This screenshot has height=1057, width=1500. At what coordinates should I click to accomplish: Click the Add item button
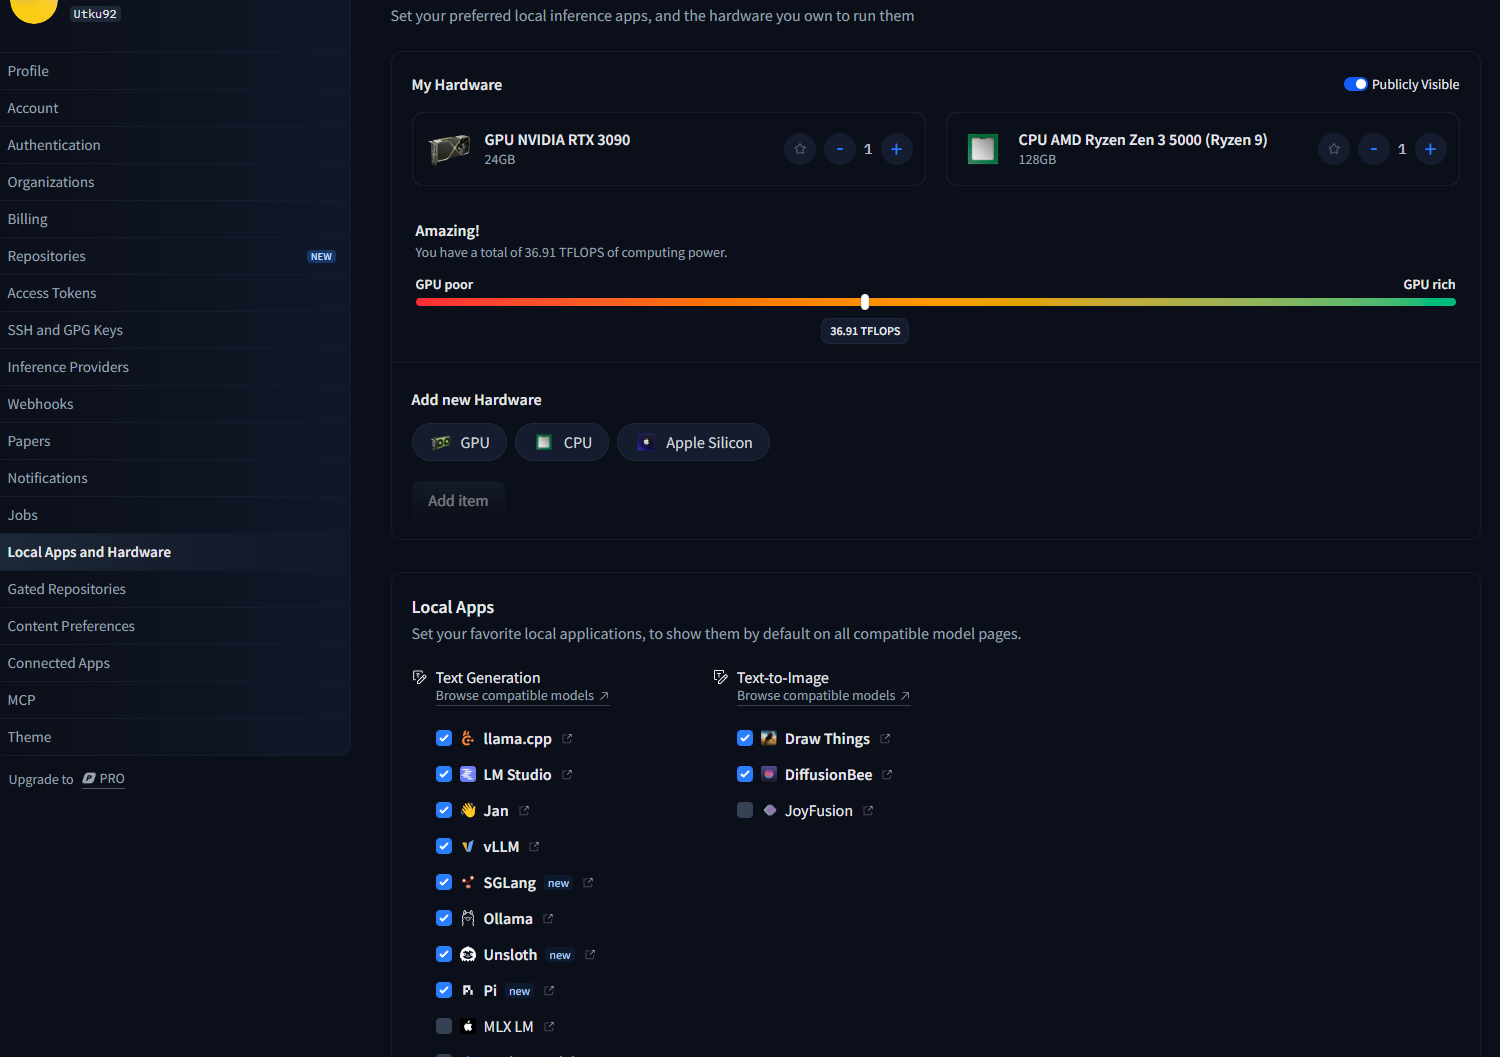[x=458, y=500]
